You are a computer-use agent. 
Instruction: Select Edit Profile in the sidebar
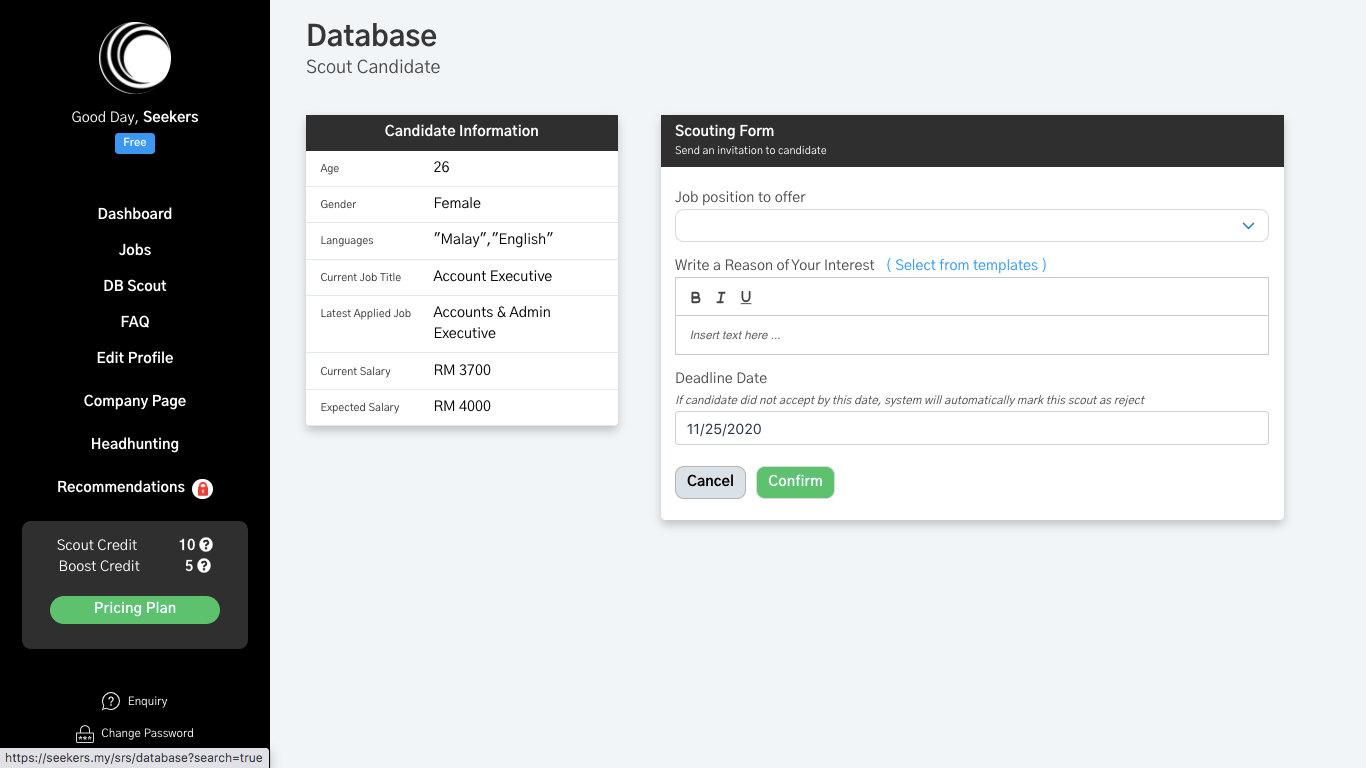[x=135, y=358]
